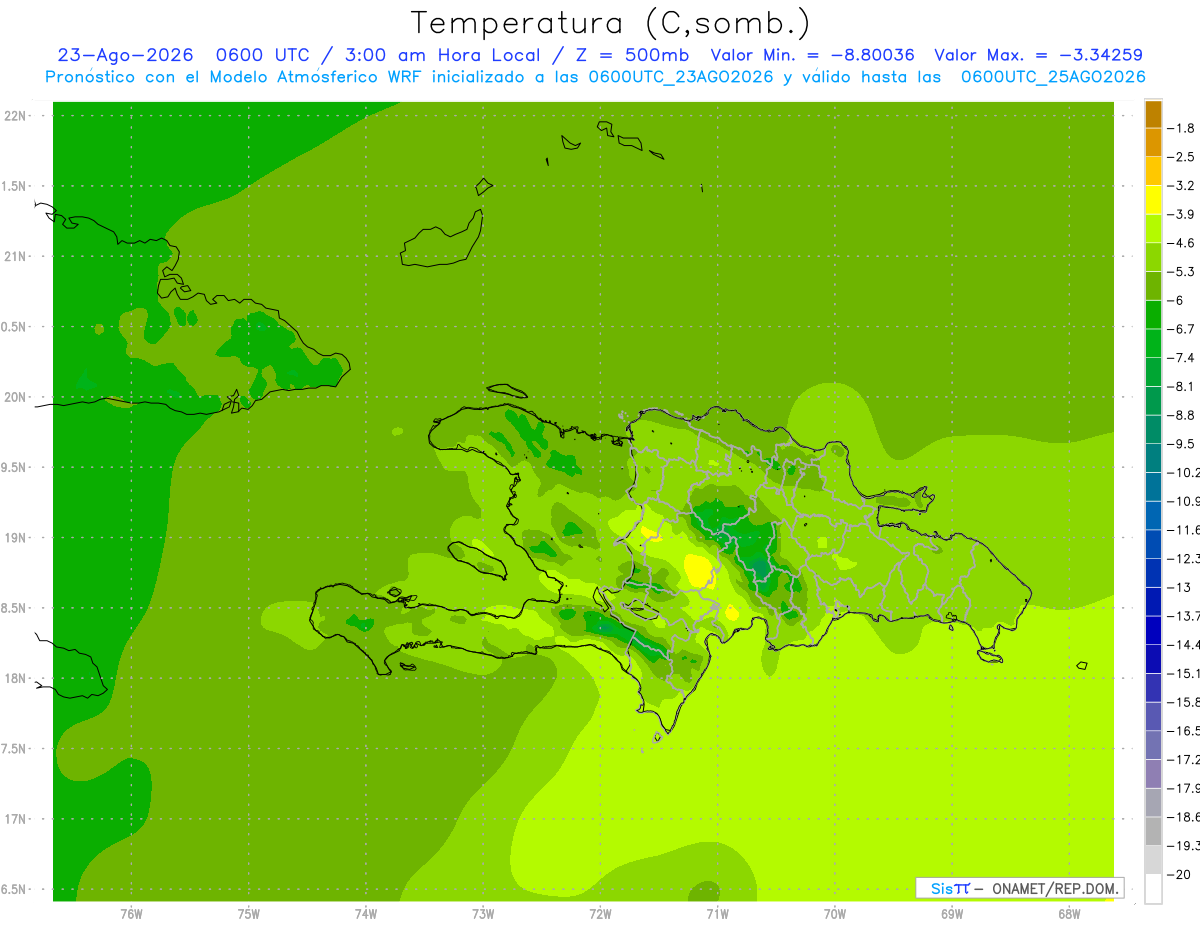This screenshot has height=927, width=1200.
Task: Click the blue 'Sis' logo text
Action: 941,888
